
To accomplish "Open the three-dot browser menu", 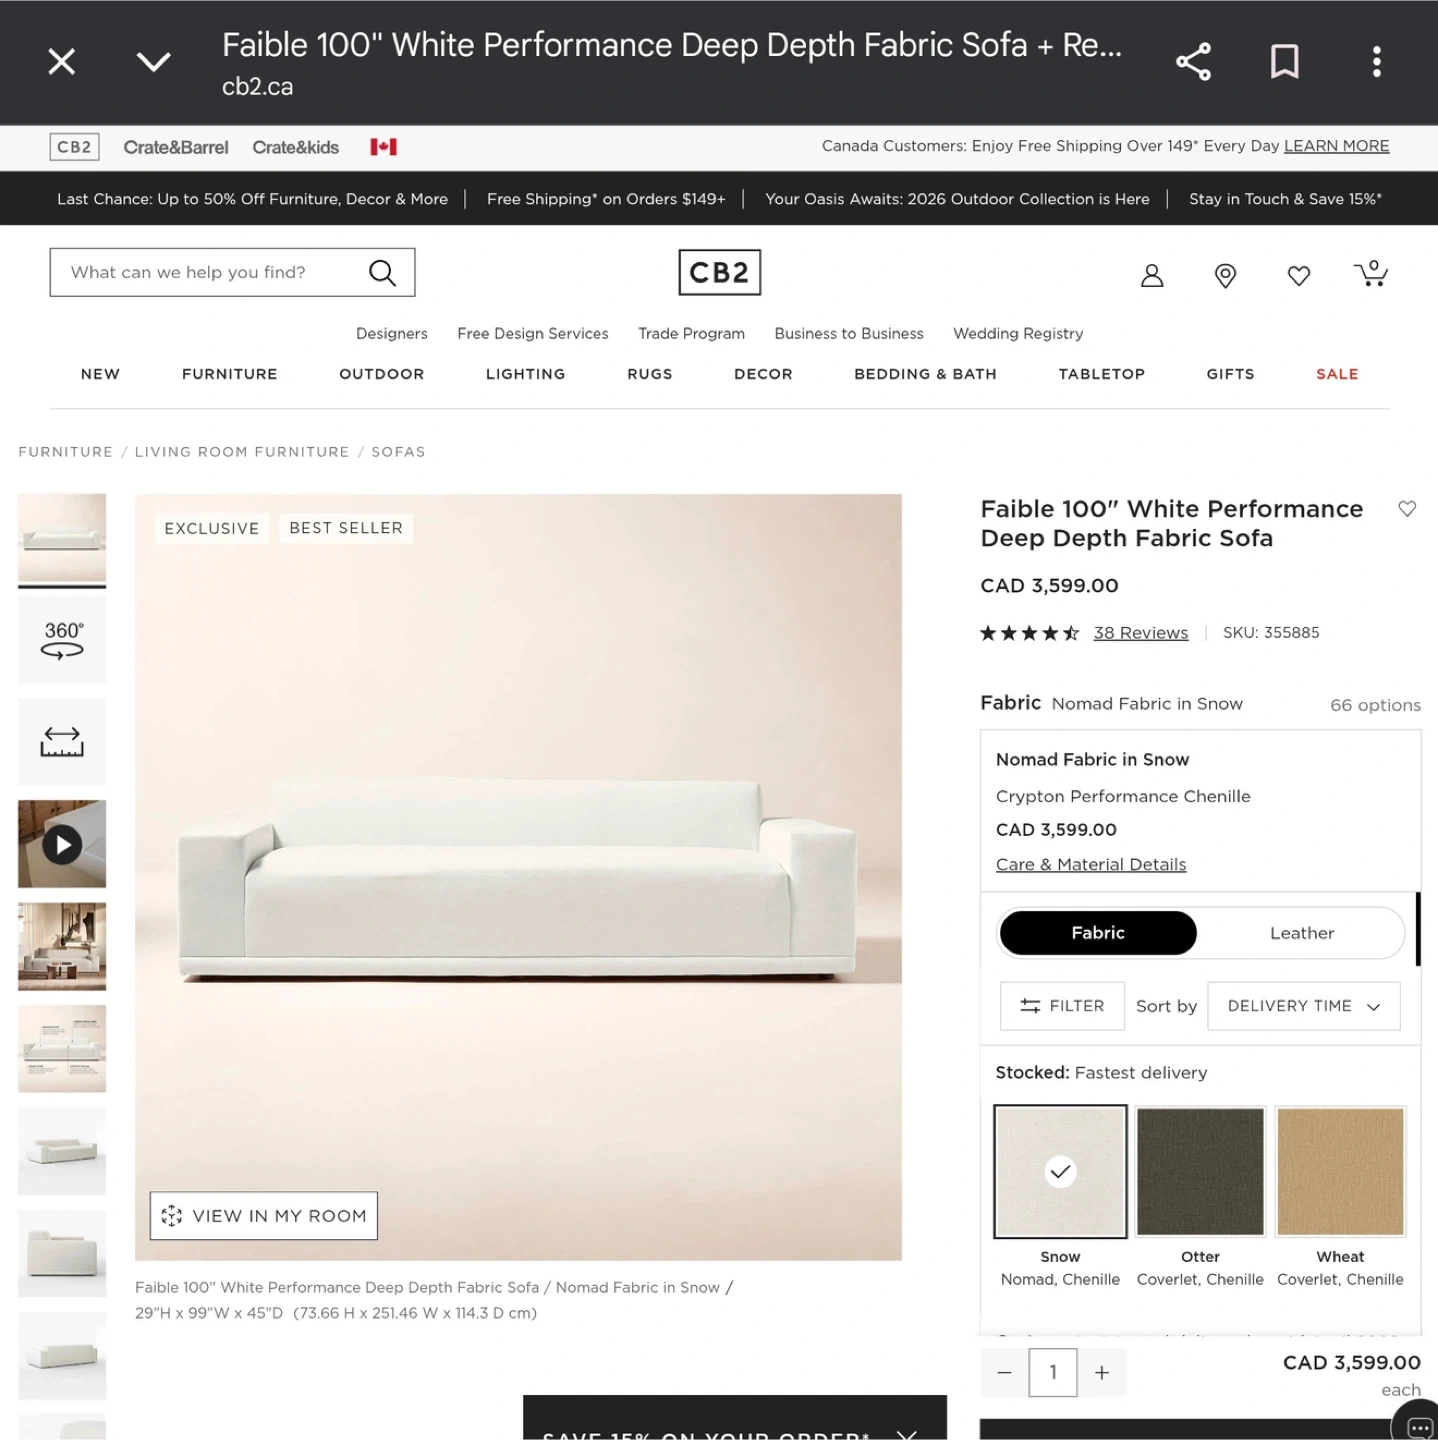I will [x=1376, y=62].
